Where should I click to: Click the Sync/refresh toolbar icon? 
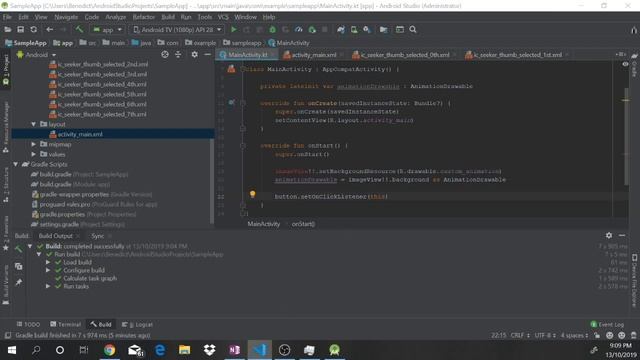tap(33, 29)
